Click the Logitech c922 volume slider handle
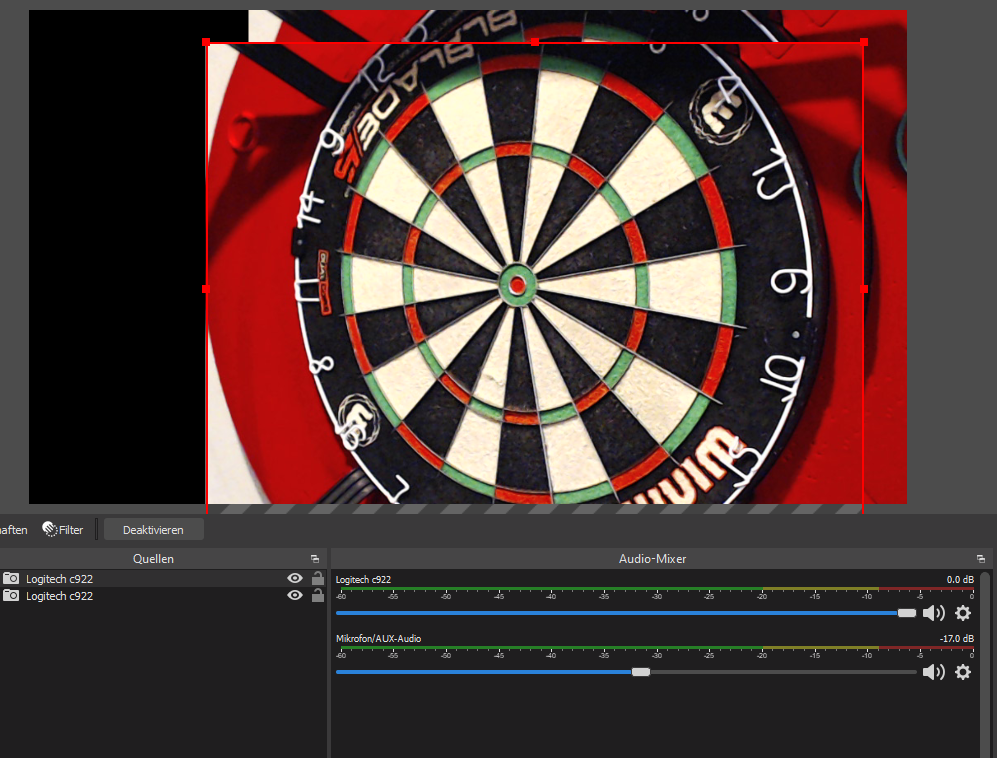997x758 pixels. pyautogui.click(x=907, y=613)
